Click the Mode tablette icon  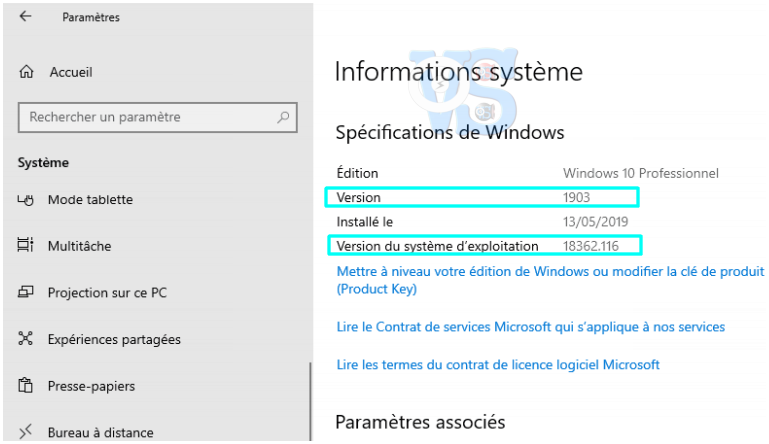27,200
